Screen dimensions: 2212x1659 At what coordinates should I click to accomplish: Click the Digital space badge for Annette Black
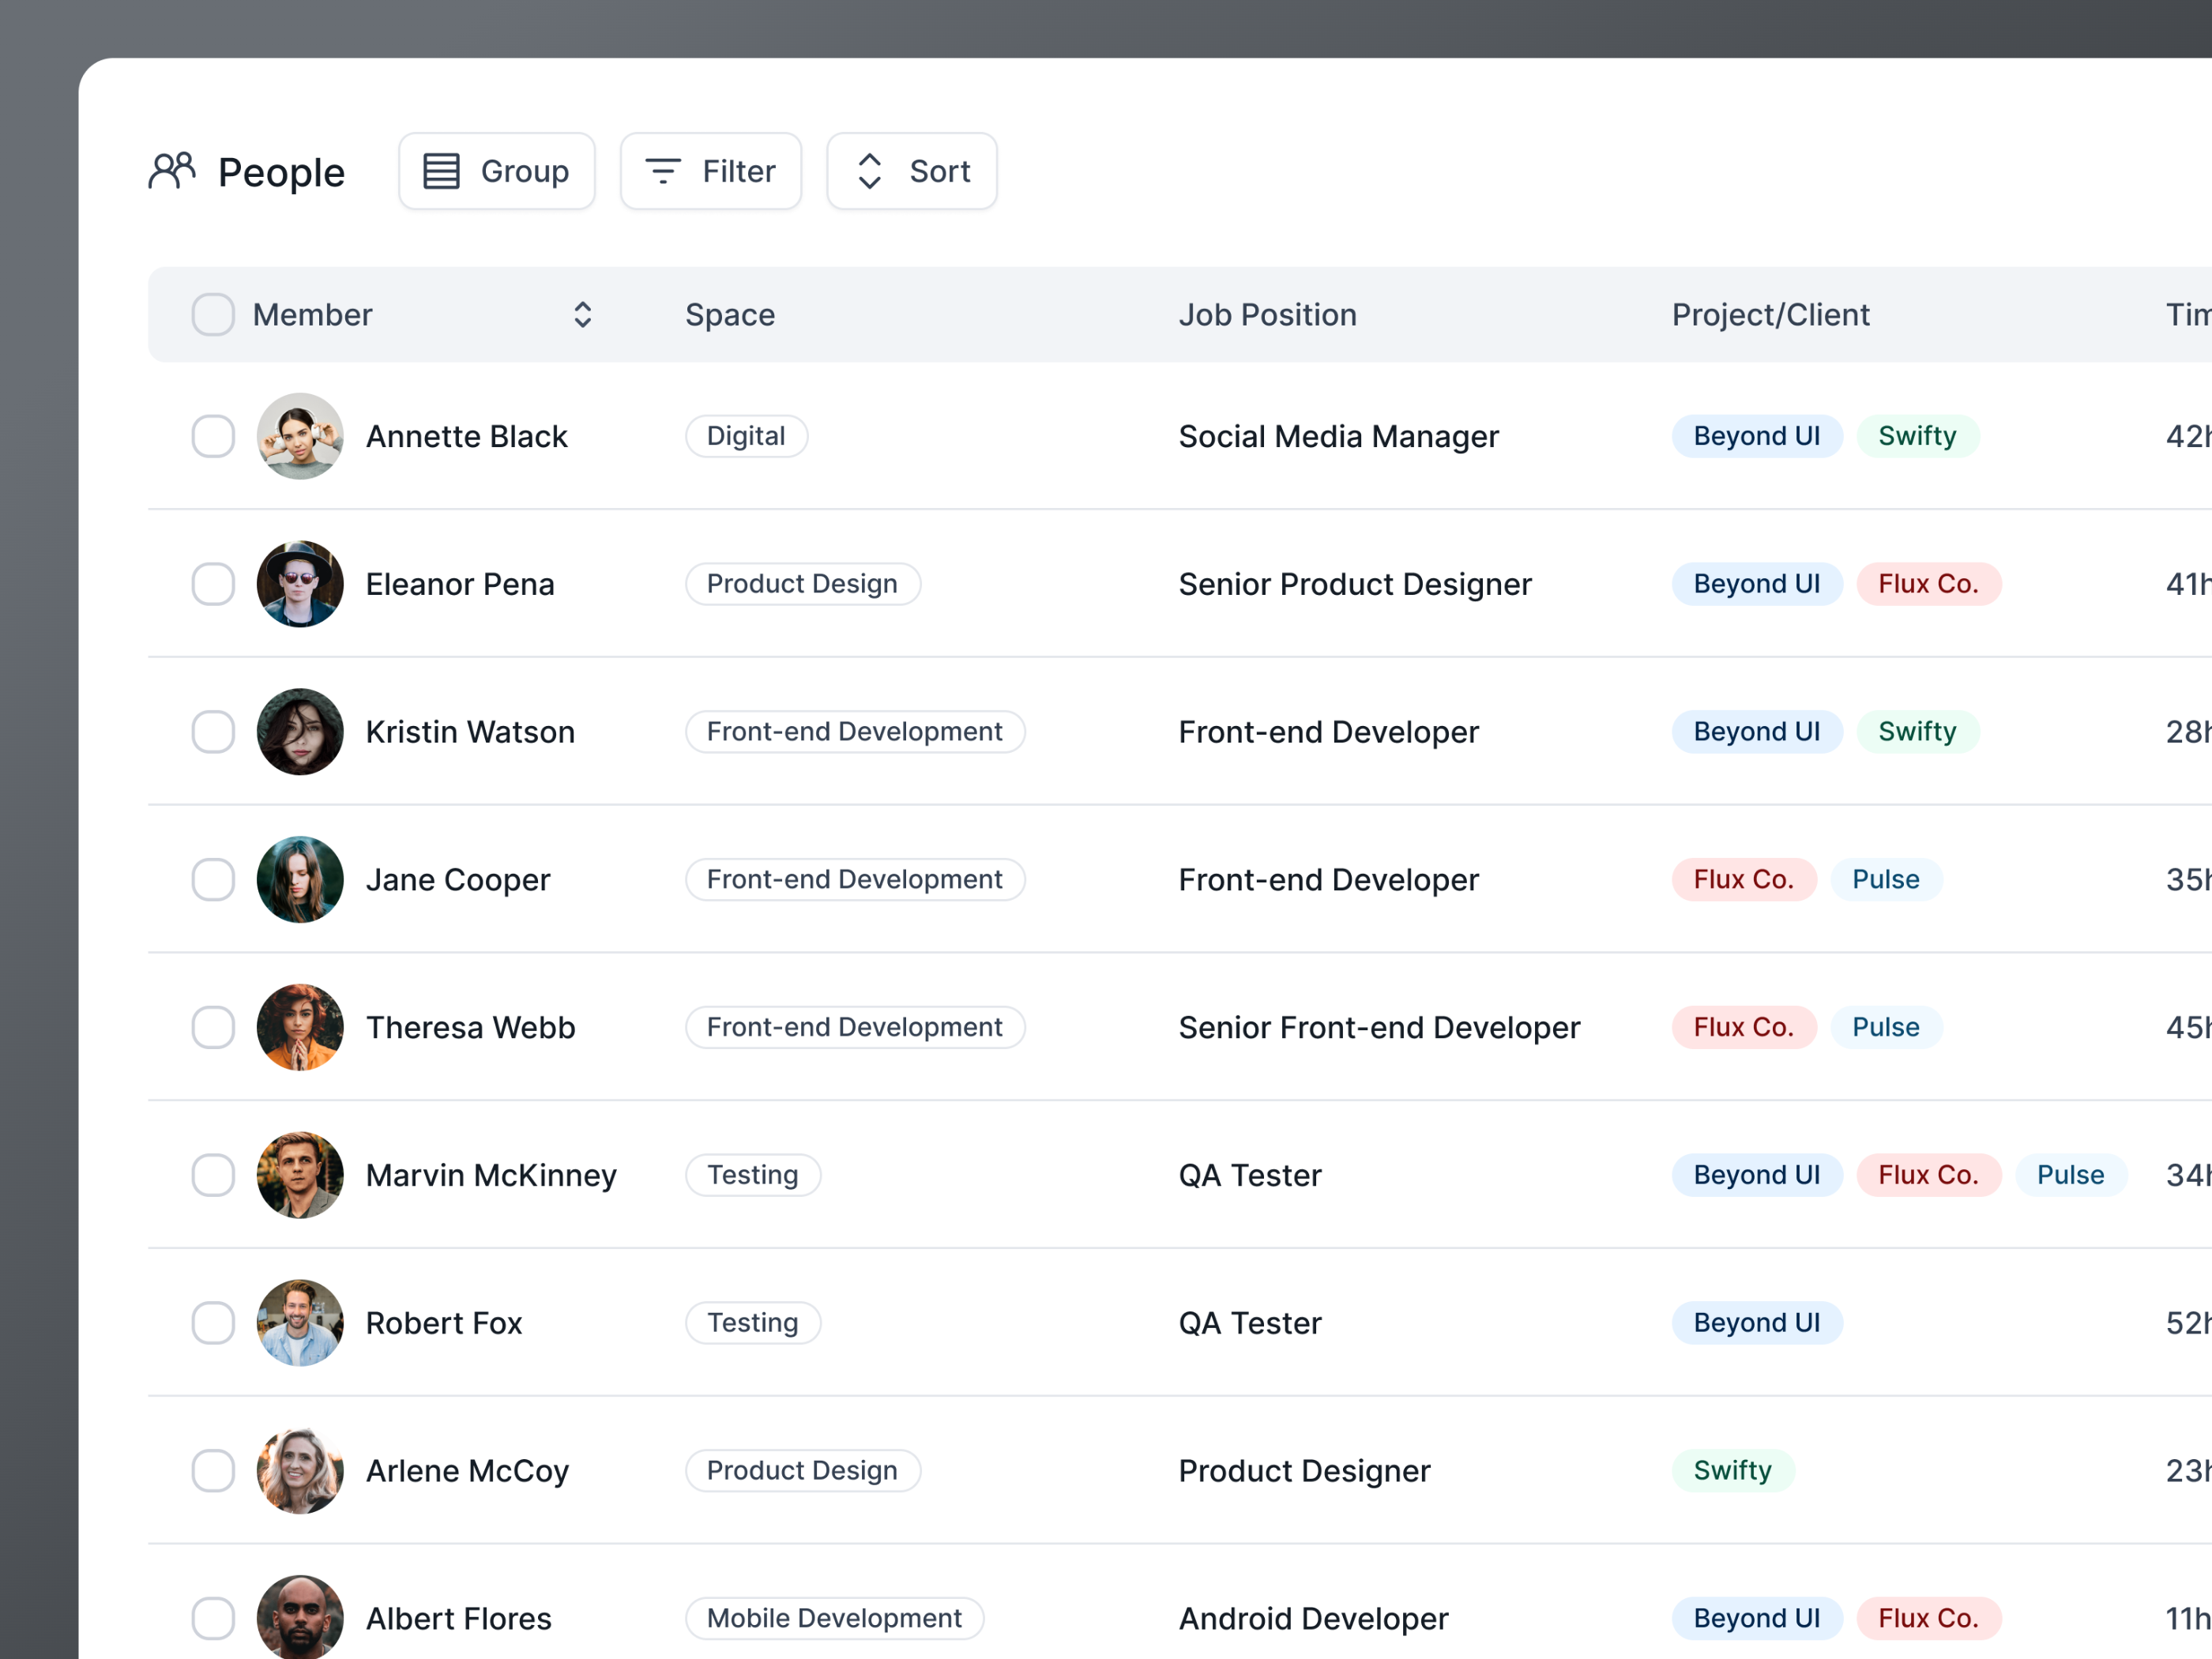pyautogui.click(x=746, y=436)
